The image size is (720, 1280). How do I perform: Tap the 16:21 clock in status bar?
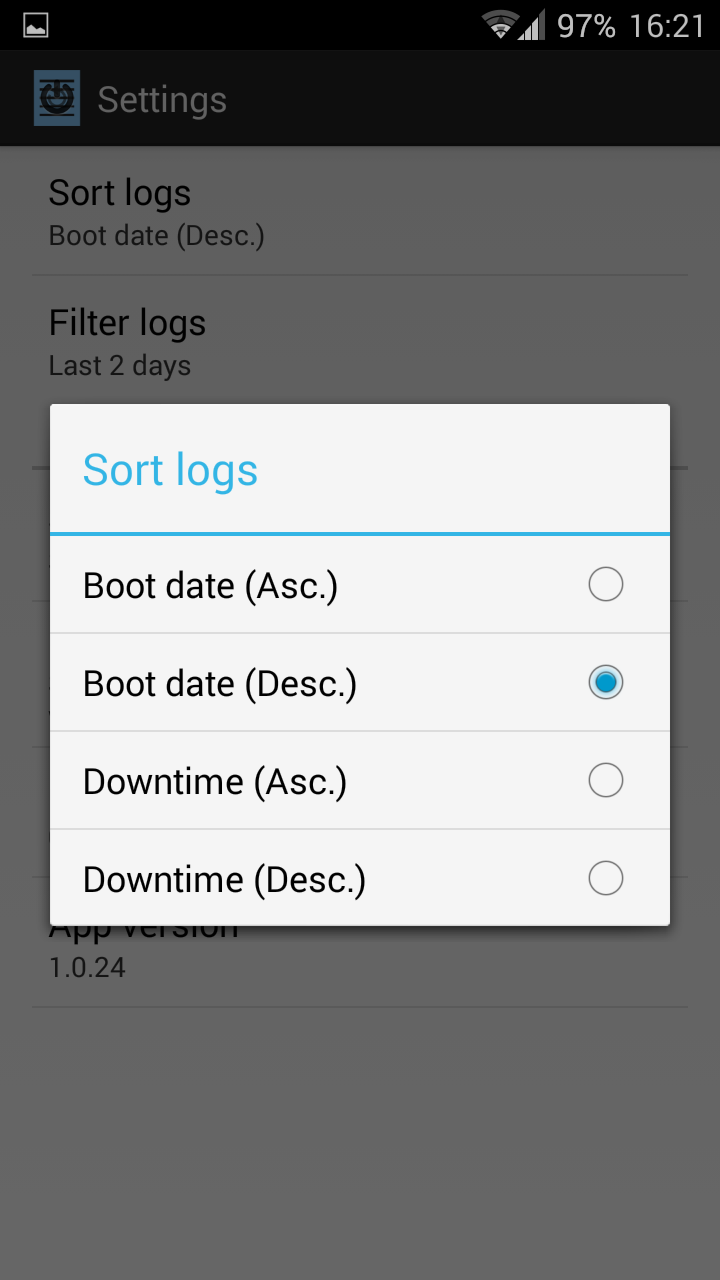[667, 26]
